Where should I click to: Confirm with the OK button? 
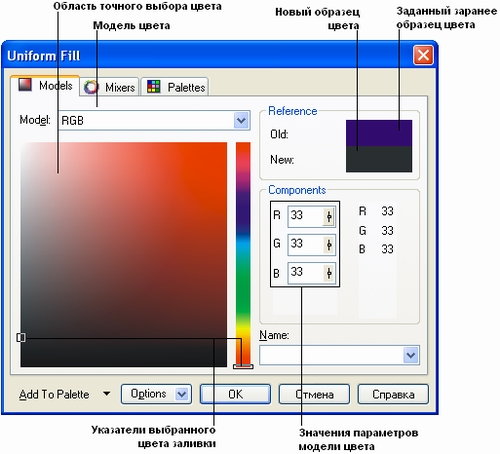click(235, 394)
